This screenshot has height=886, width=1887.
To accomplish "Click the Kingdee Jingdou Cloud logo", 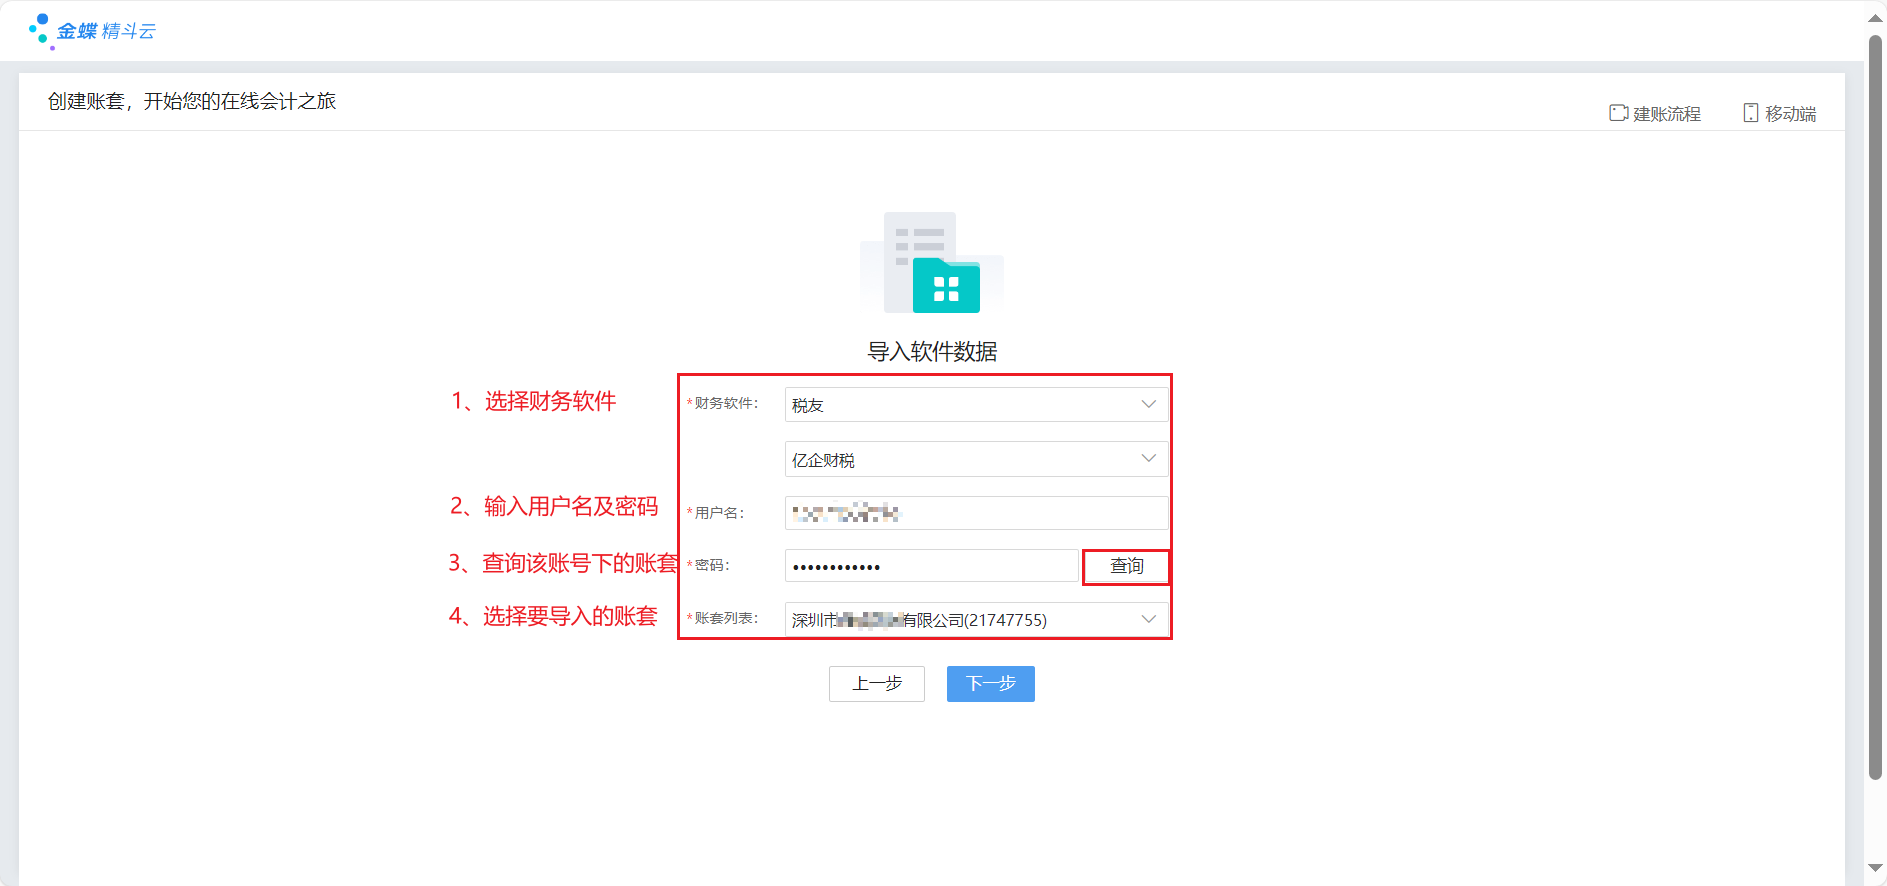I will (x=92, y=31).
